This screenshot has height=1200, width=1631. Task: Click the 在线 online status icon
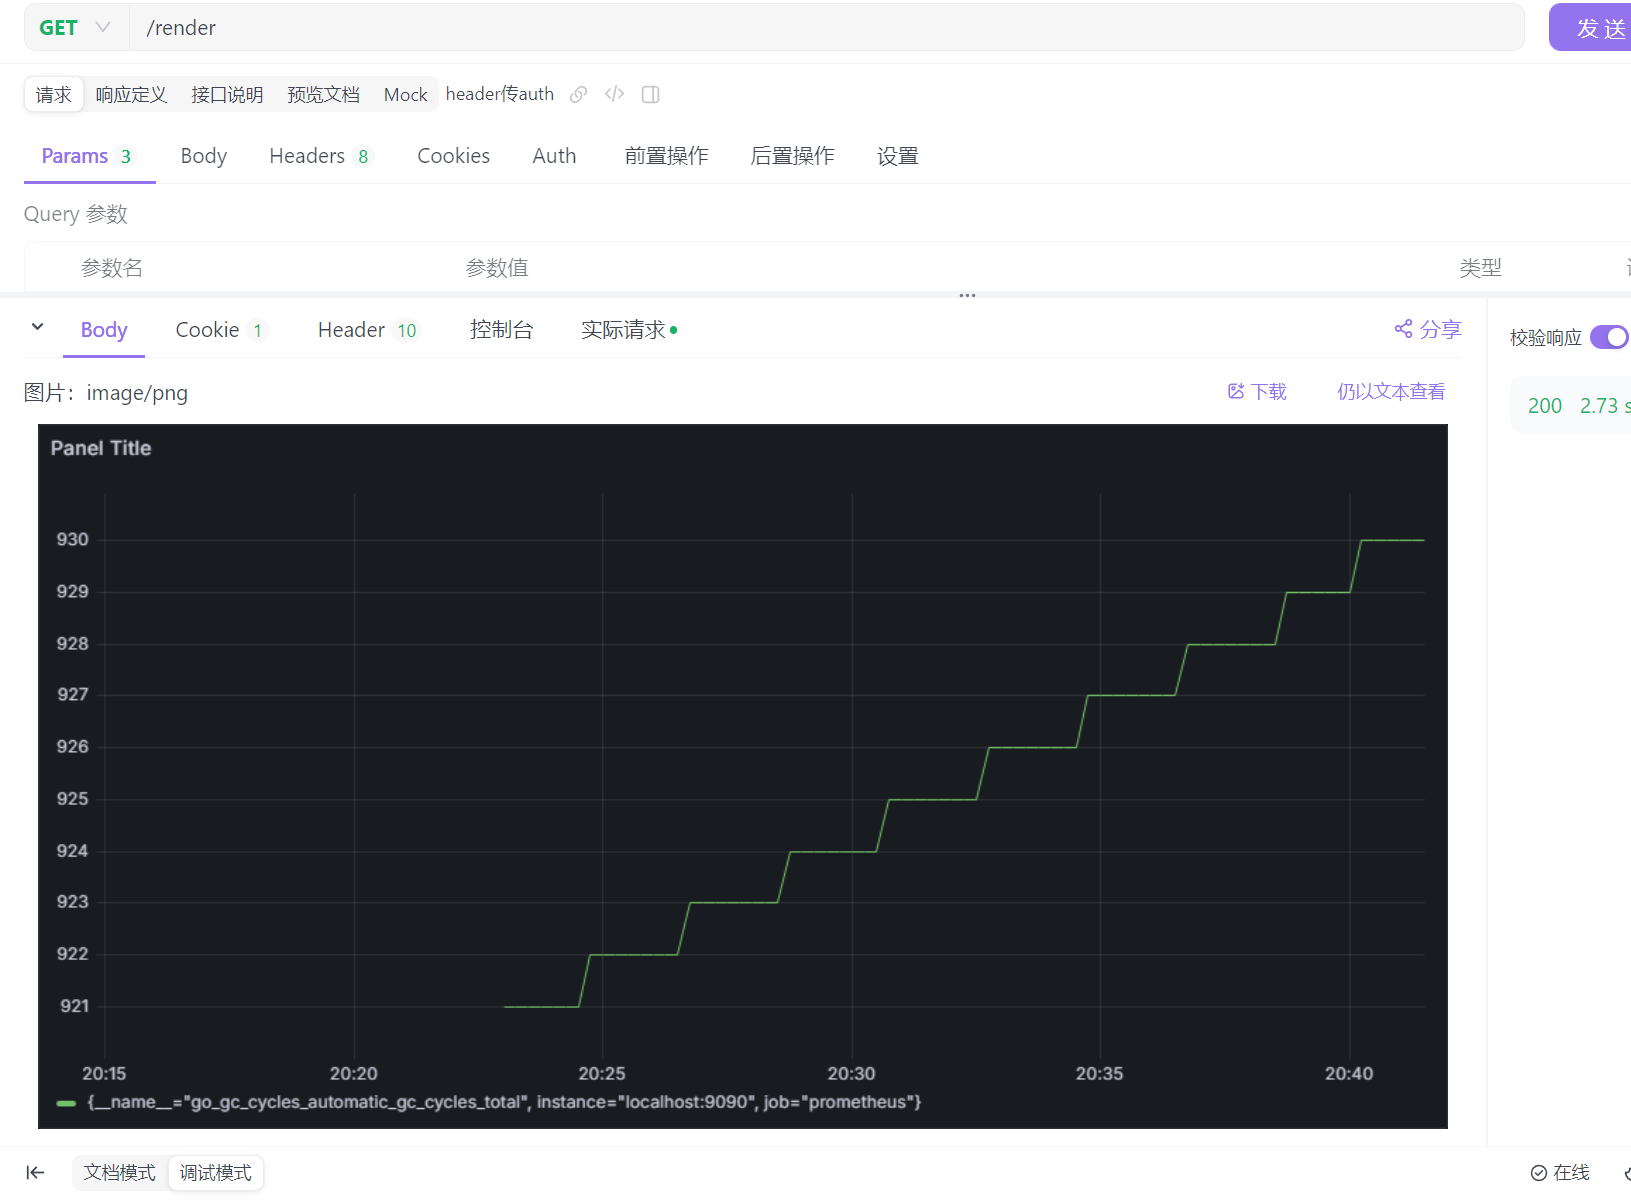click(1539, 1173)
